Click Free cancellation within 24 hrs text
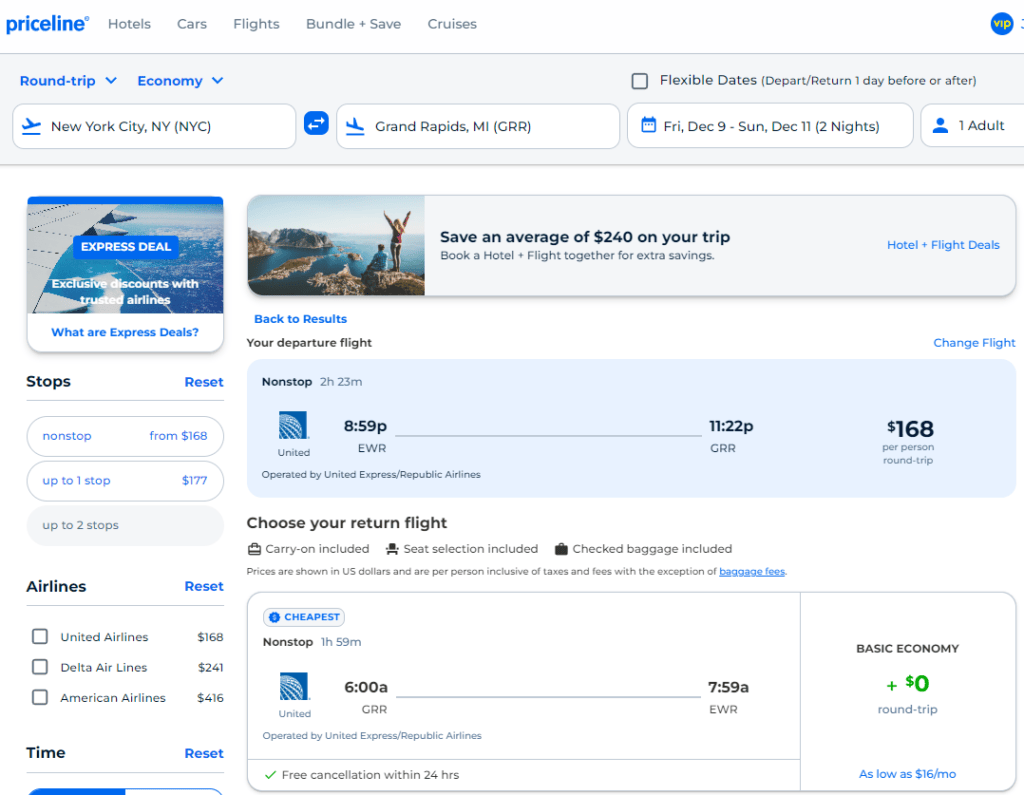 [370, 775]
